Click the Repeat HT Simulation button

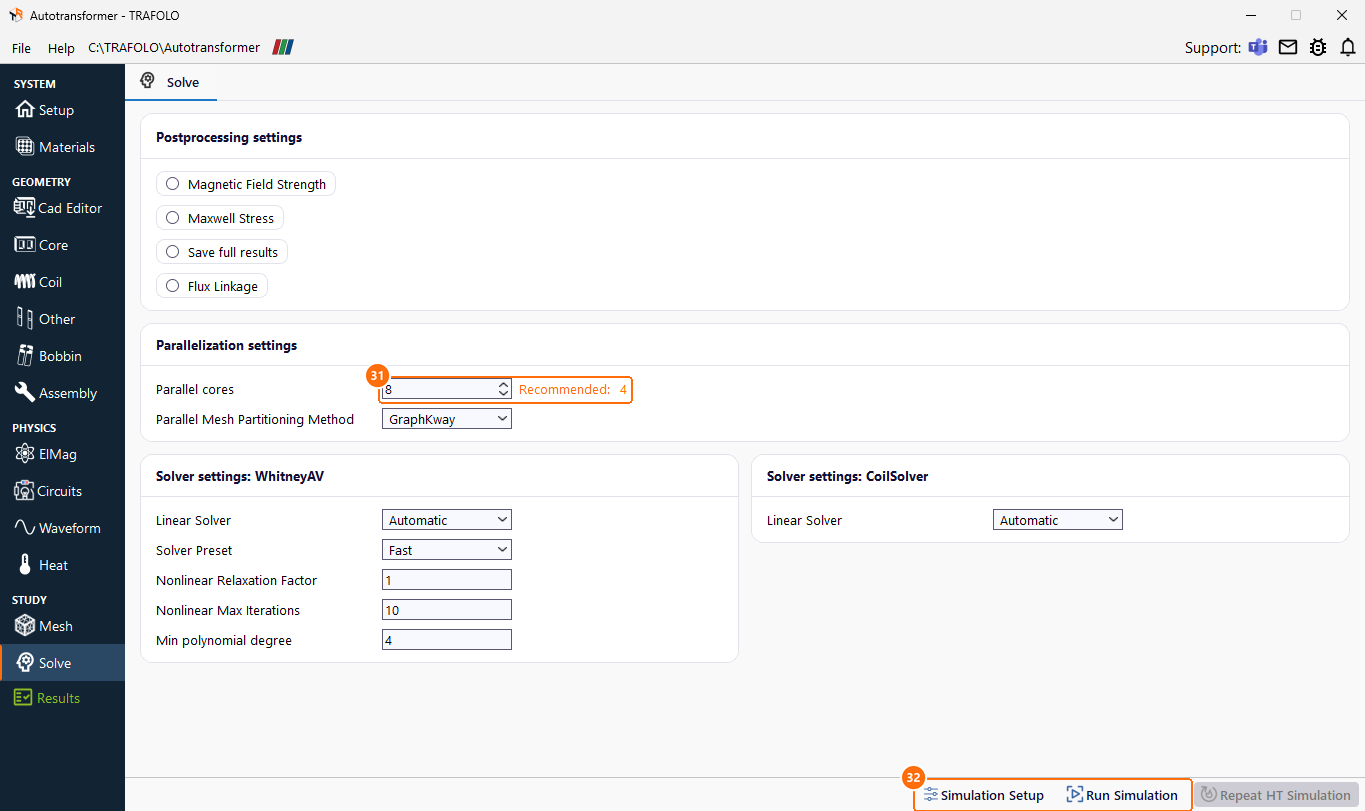click(x=1276, y=795)
